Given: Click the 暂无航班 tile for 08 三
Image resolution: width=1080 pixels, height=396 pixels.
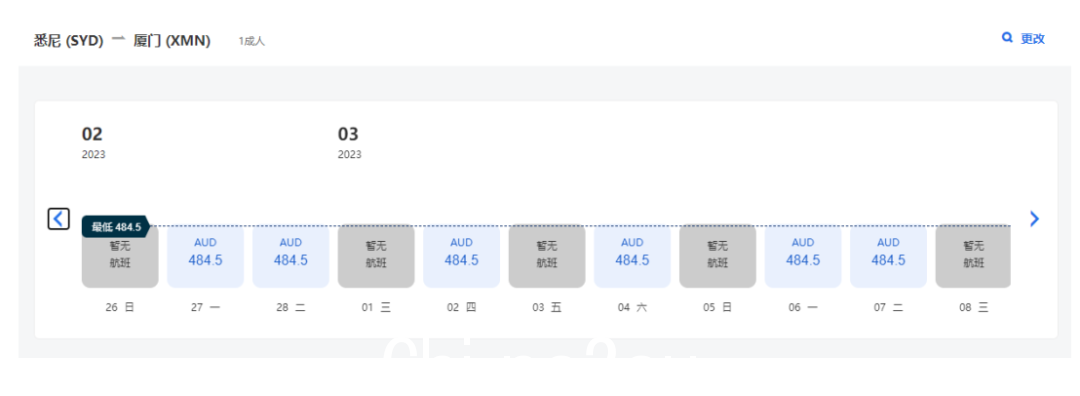Looking at the screenshot, I should click(x=973, y=256).
